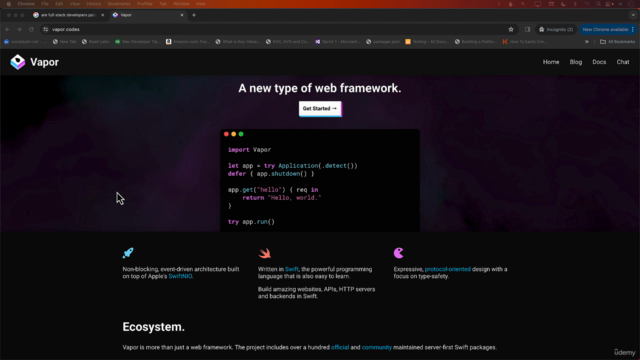640x360 pixels.
Task: Expand the tab search dropdown arrow
Action: click(x=633, y=15)
